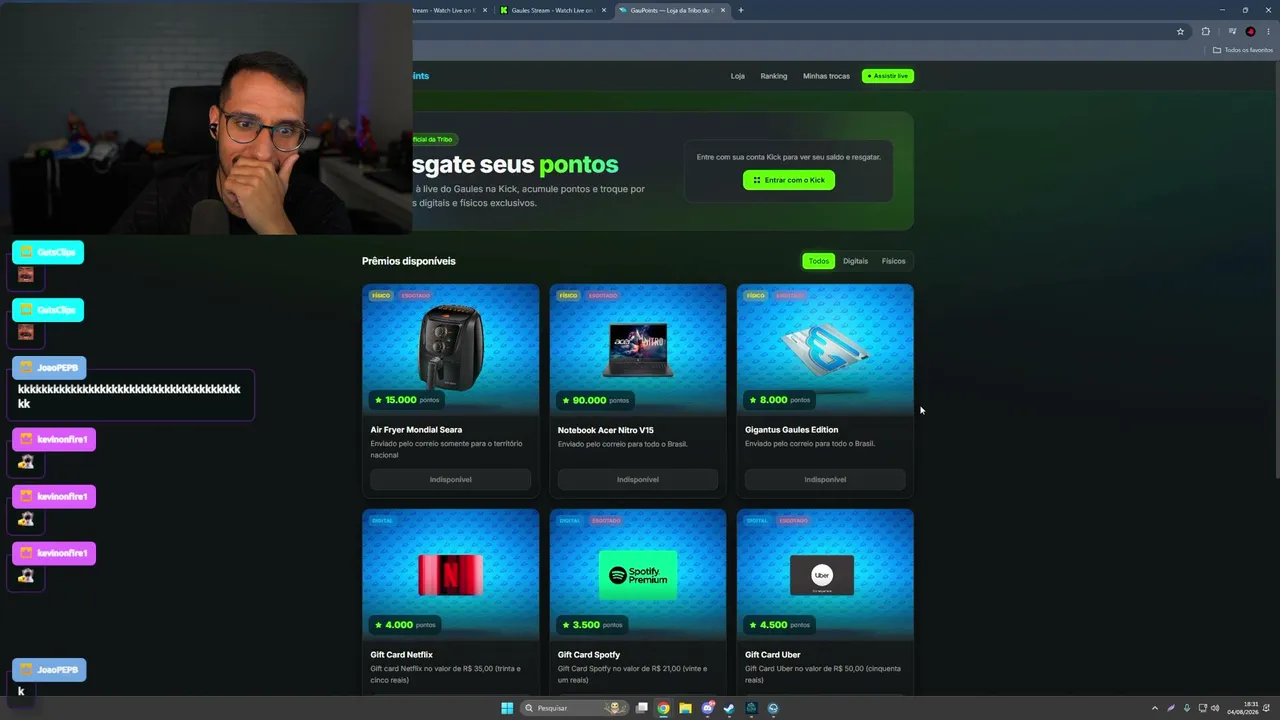The image size is (1280, 720).
Task: Click the 4.000 pontos price badge
Action: click(405, 625)
